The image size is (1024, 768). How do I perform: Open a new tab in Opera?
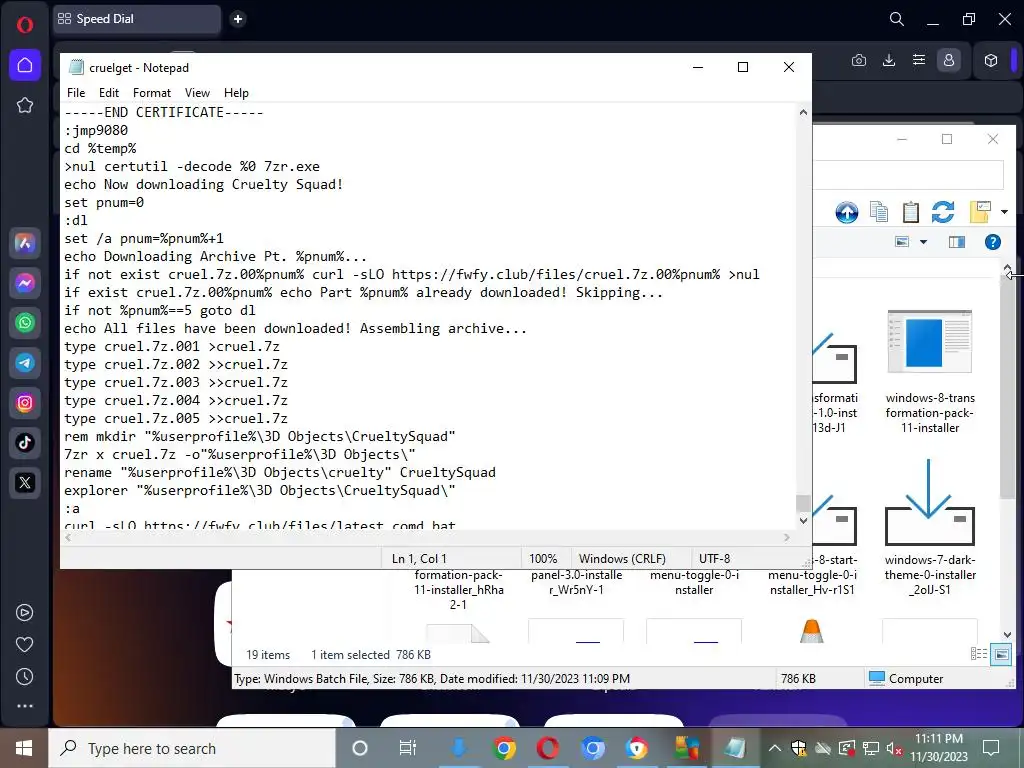(x=238, y=19)
